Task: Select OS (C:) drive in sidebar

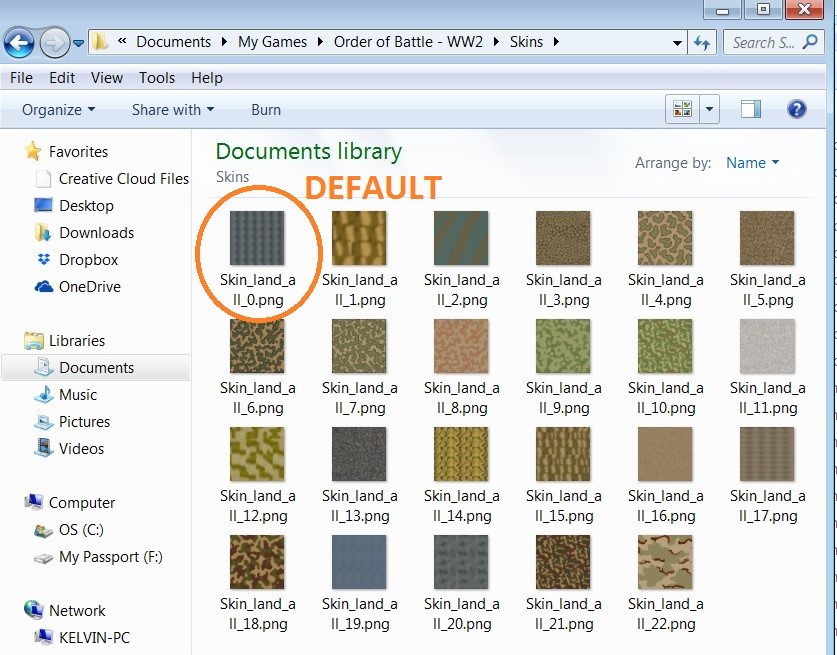Action: [80, 530]
